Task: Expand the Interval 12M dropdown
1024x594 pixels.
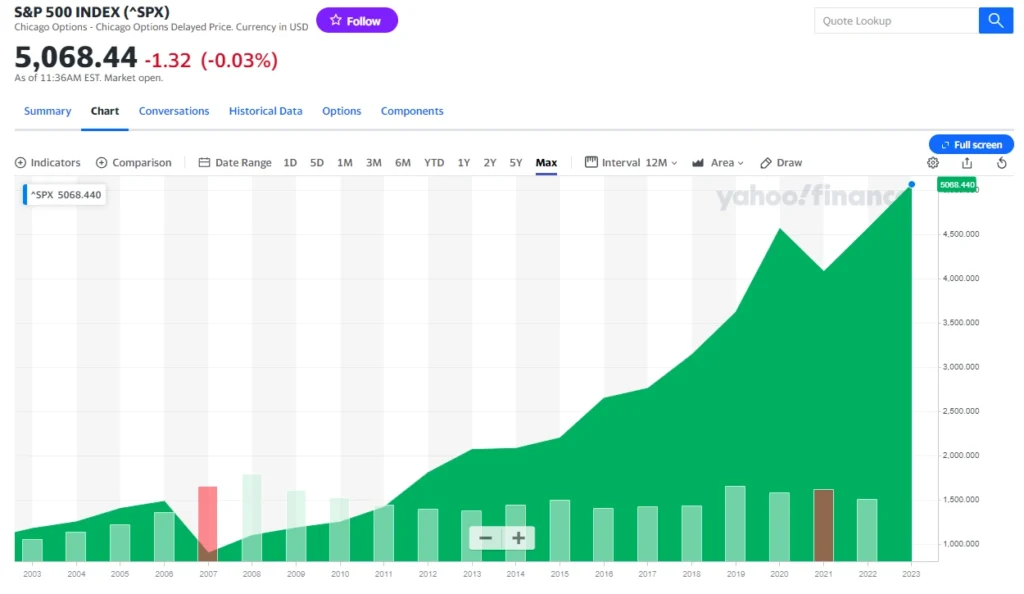Action: point(631,163)
